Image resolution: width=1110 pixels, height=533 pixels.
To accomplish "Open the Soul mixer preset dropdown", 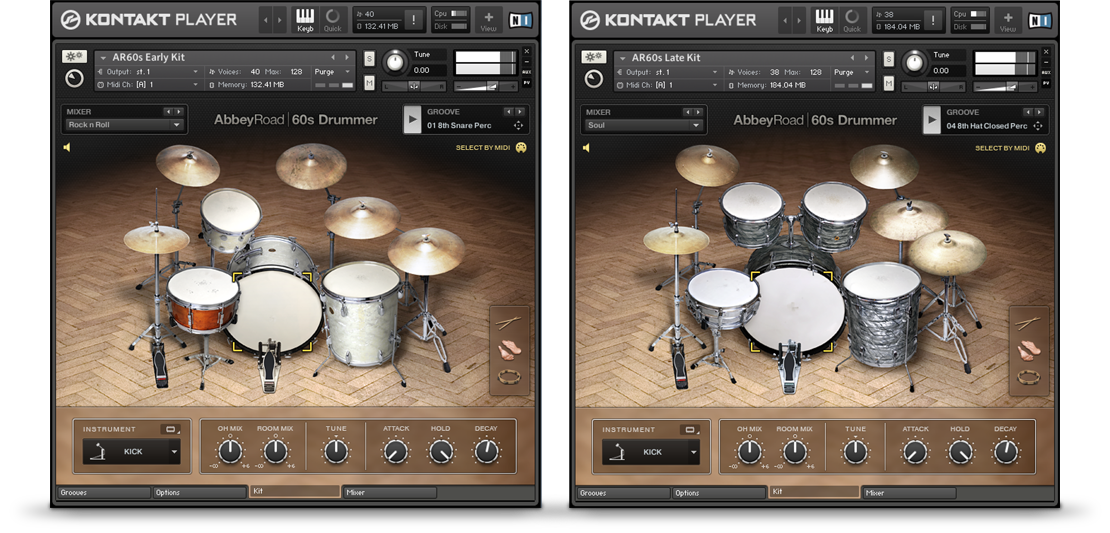I will (644, 125).
